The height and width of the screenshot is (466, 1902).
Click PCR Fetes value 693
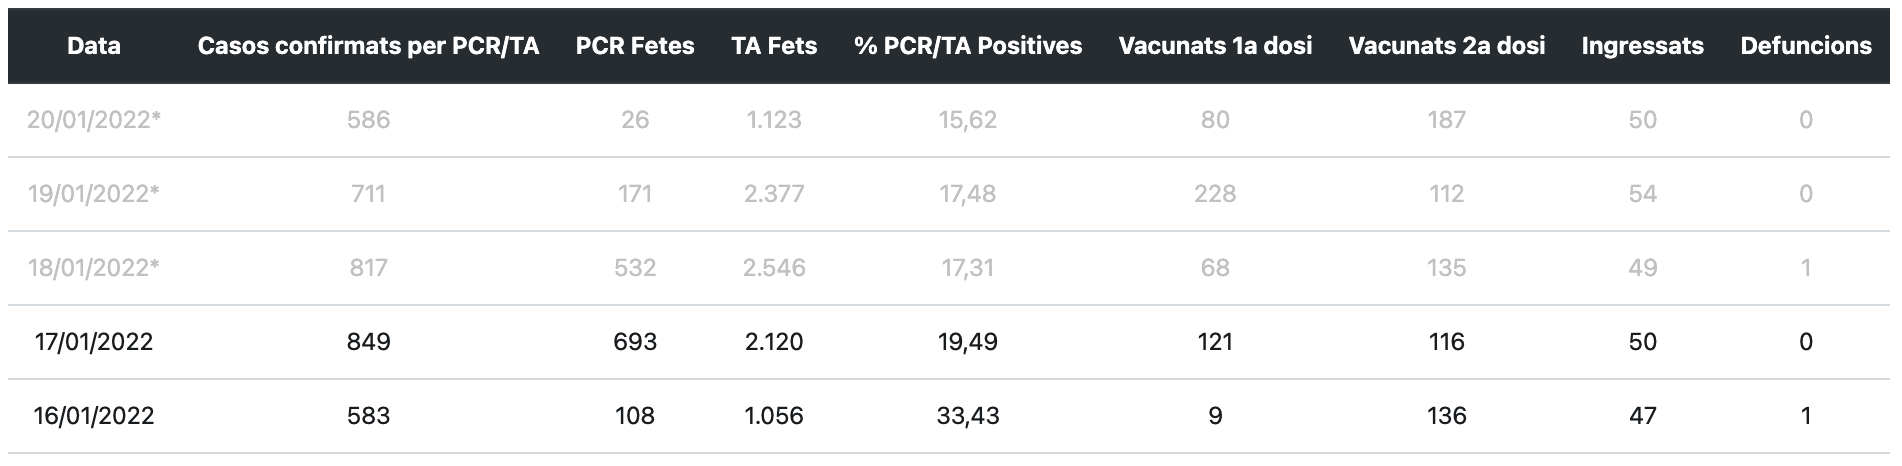click(x=635, y=342)
